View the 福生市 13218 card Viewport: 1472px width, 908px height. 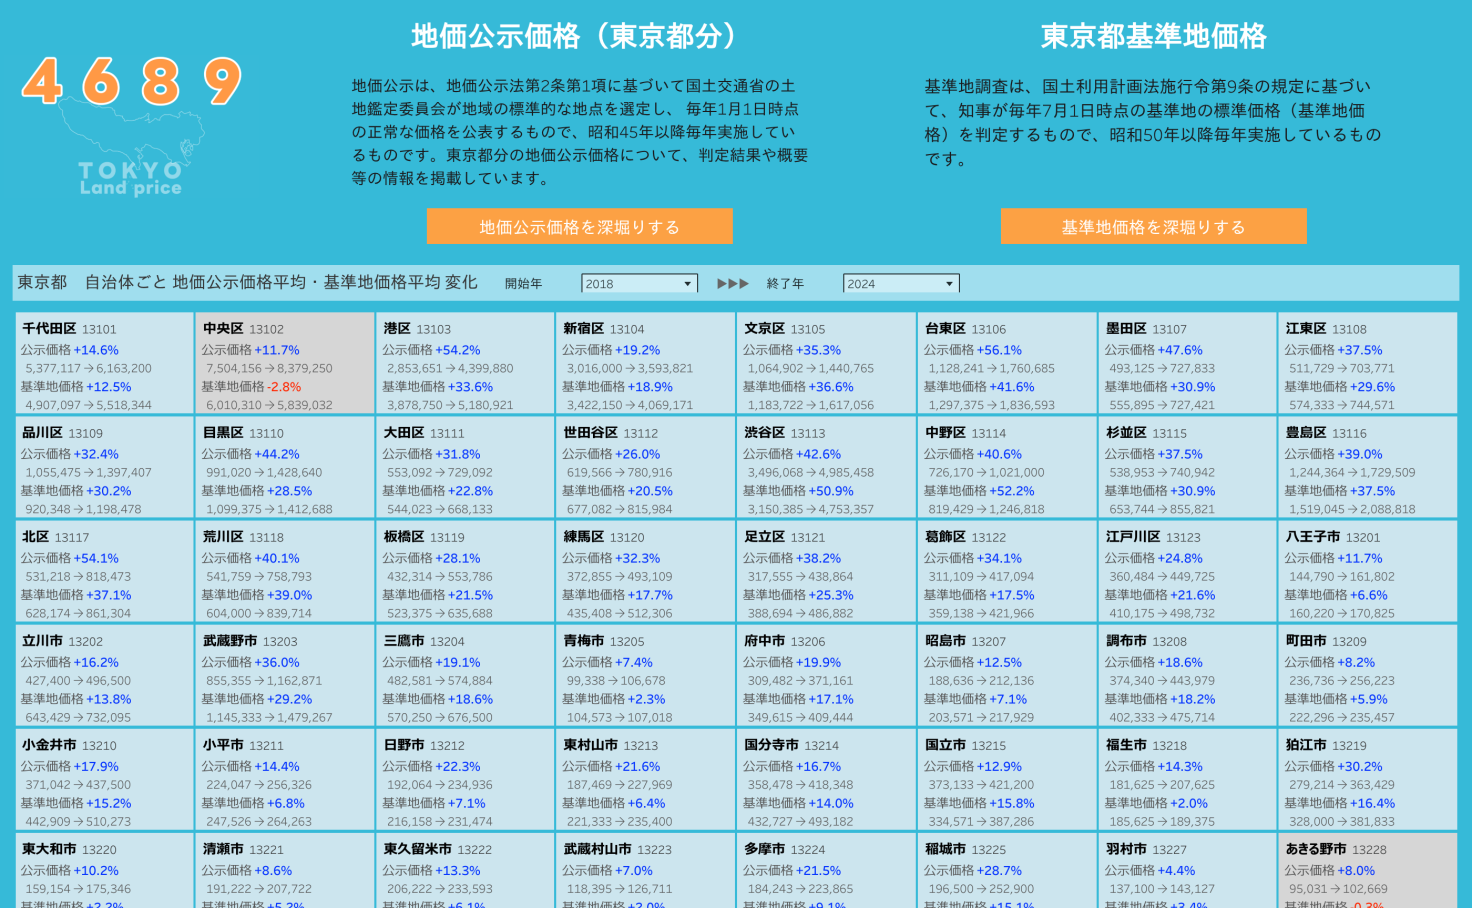coord(1188,779)
